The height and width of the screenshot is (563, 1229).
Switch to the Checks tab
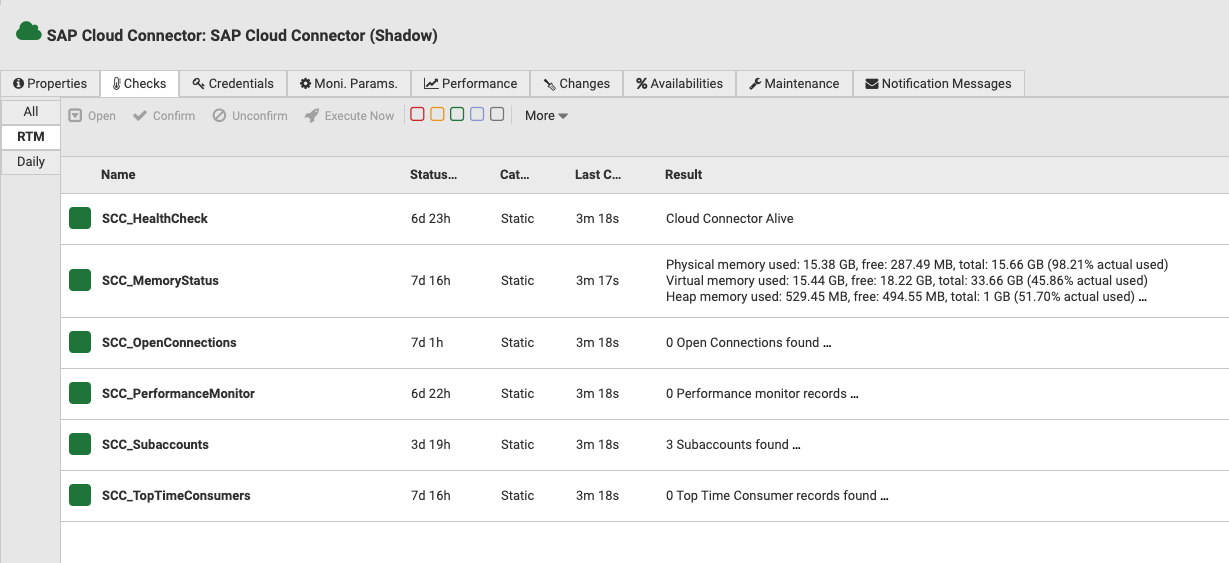139,84
